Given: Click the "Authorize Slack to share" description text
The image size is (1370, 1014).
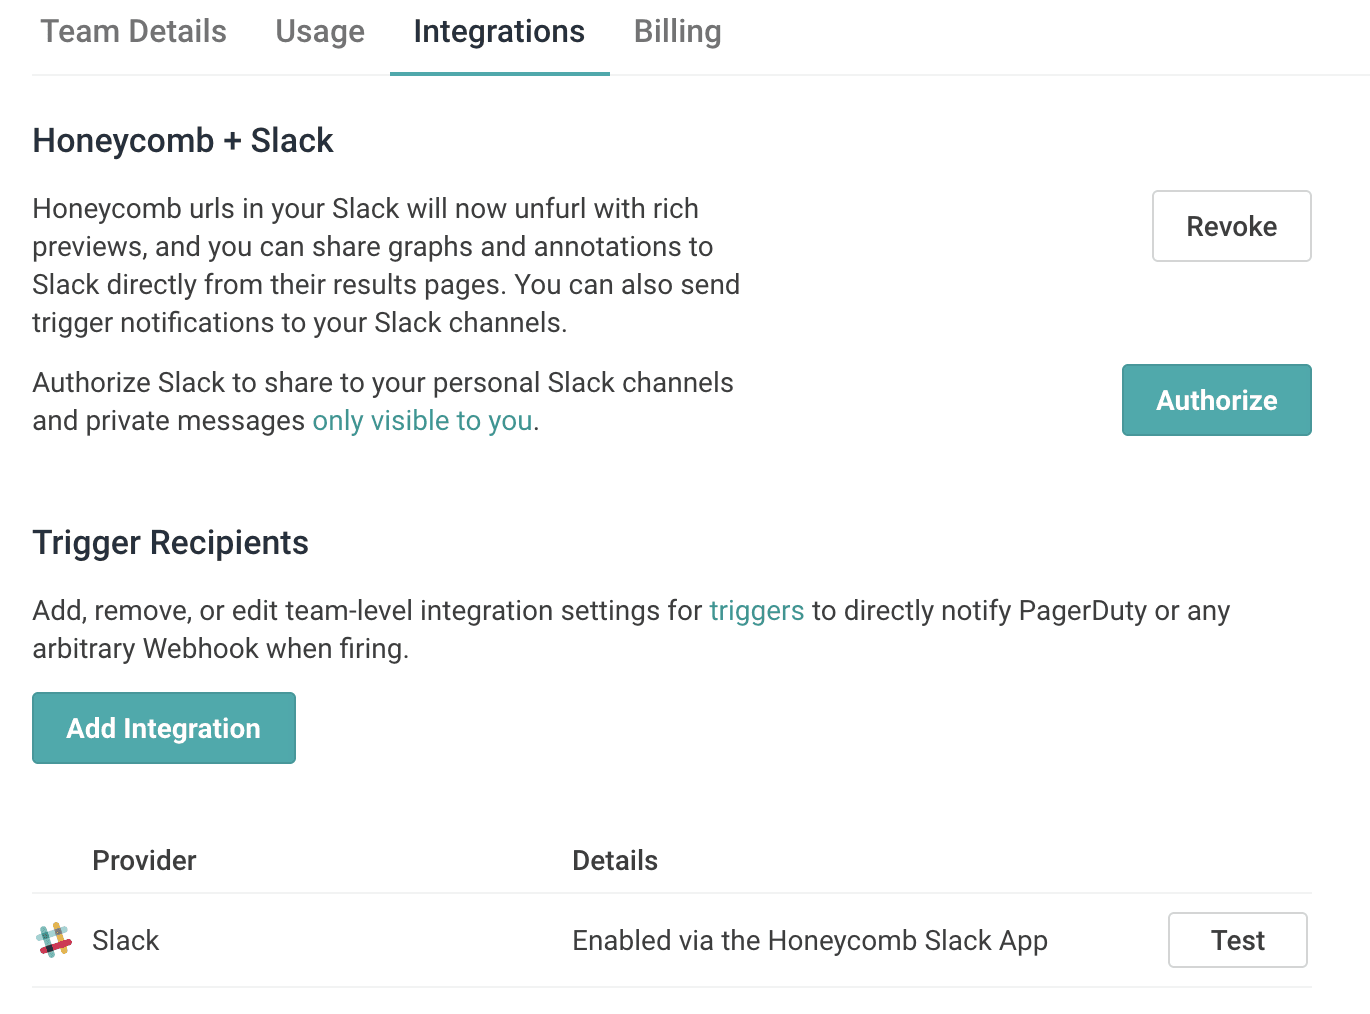Looking at the screenshot, I should click(383, 383).
